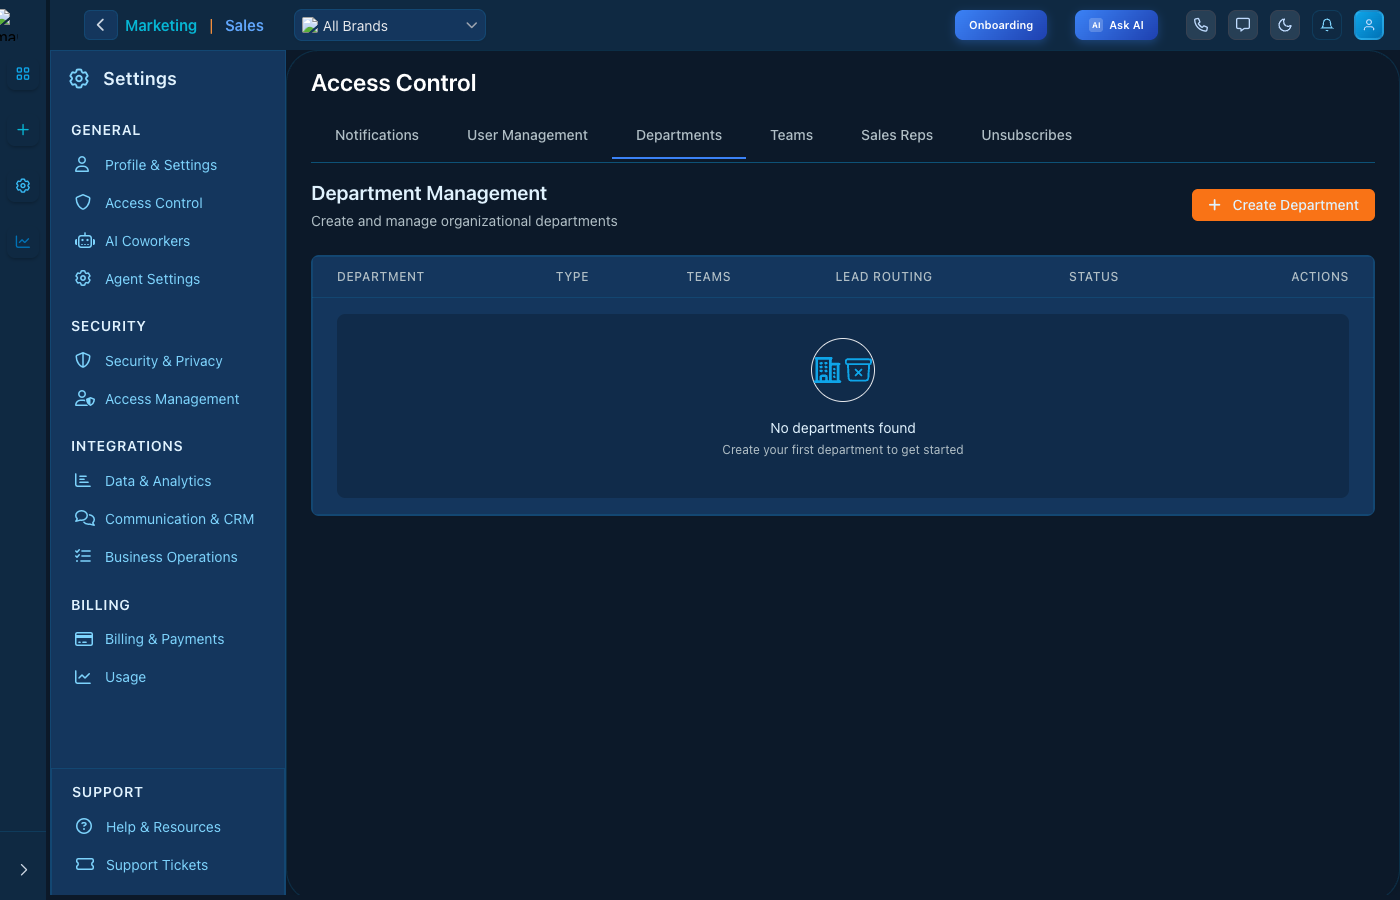Click the LEAD ROUTING column header

click(x=884, y=277)
